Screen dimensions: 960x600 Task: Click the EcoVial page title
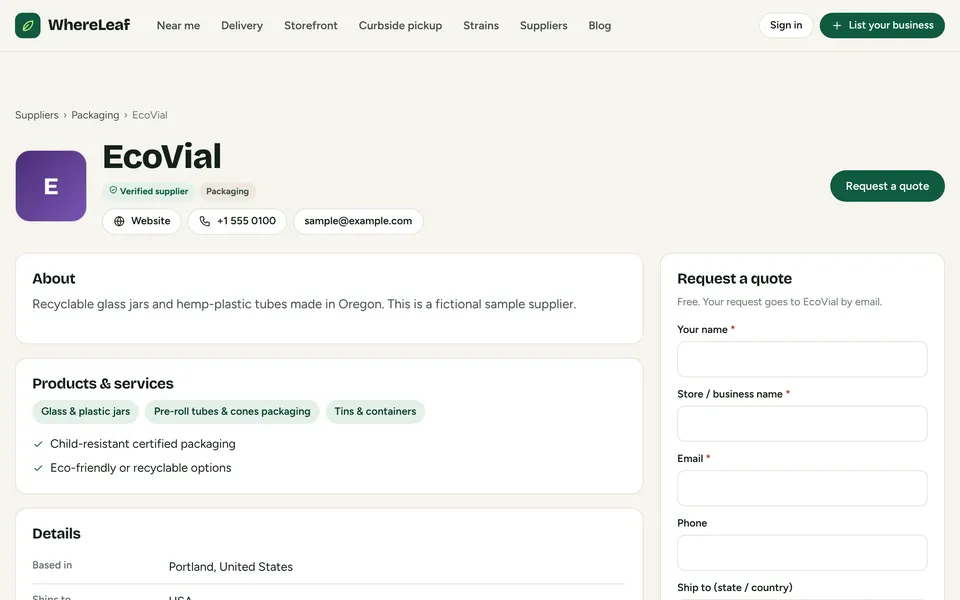coord(162,157)
